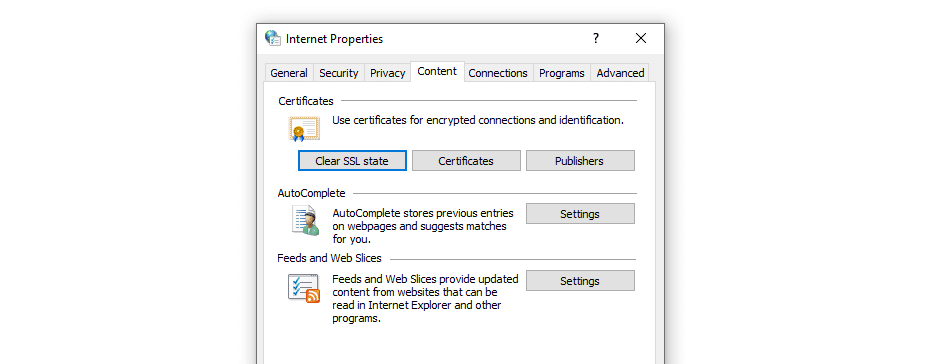Click the Feeds and Web Slices section heading

[x=329, y=258]
